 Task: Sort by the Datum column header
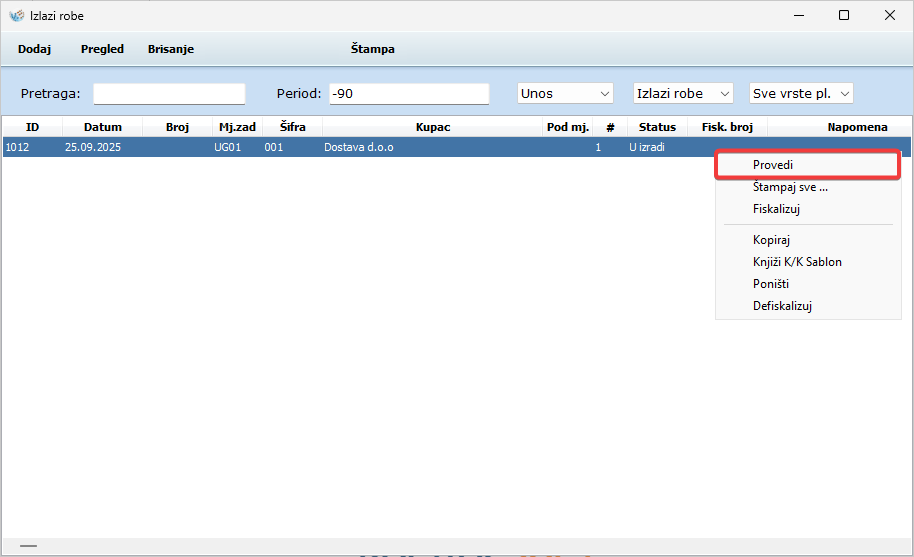point(102,127)
